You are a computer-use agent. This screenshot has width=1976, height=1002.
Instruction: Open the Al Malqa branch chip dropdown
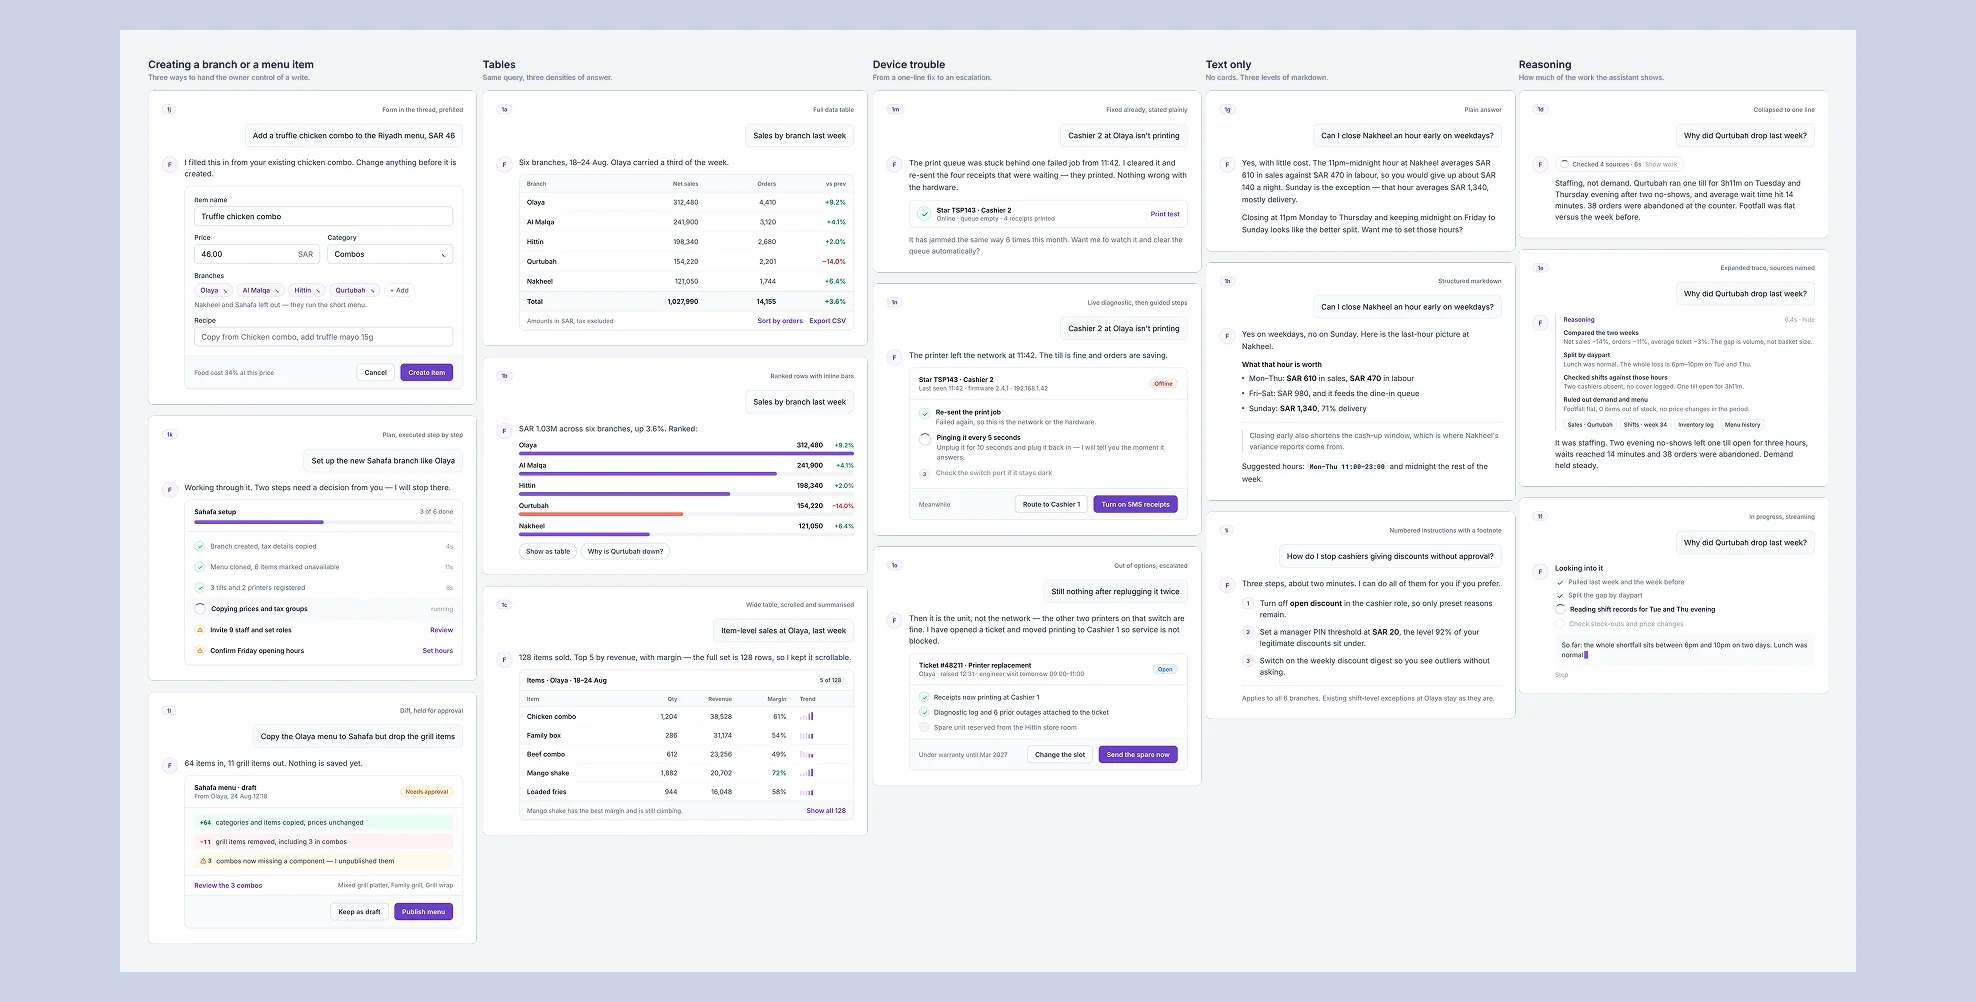pyautogui.click(x=260, y=290)
